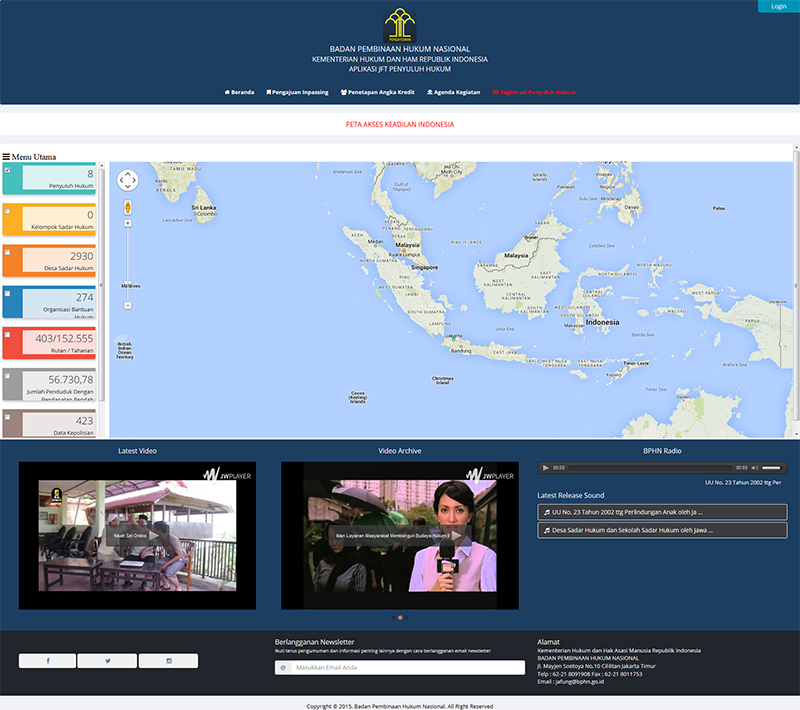Viewport: 800px width, 710px height.
Task: Focus the Masukkan Email Anda field
Action: (x=400, y=668)
